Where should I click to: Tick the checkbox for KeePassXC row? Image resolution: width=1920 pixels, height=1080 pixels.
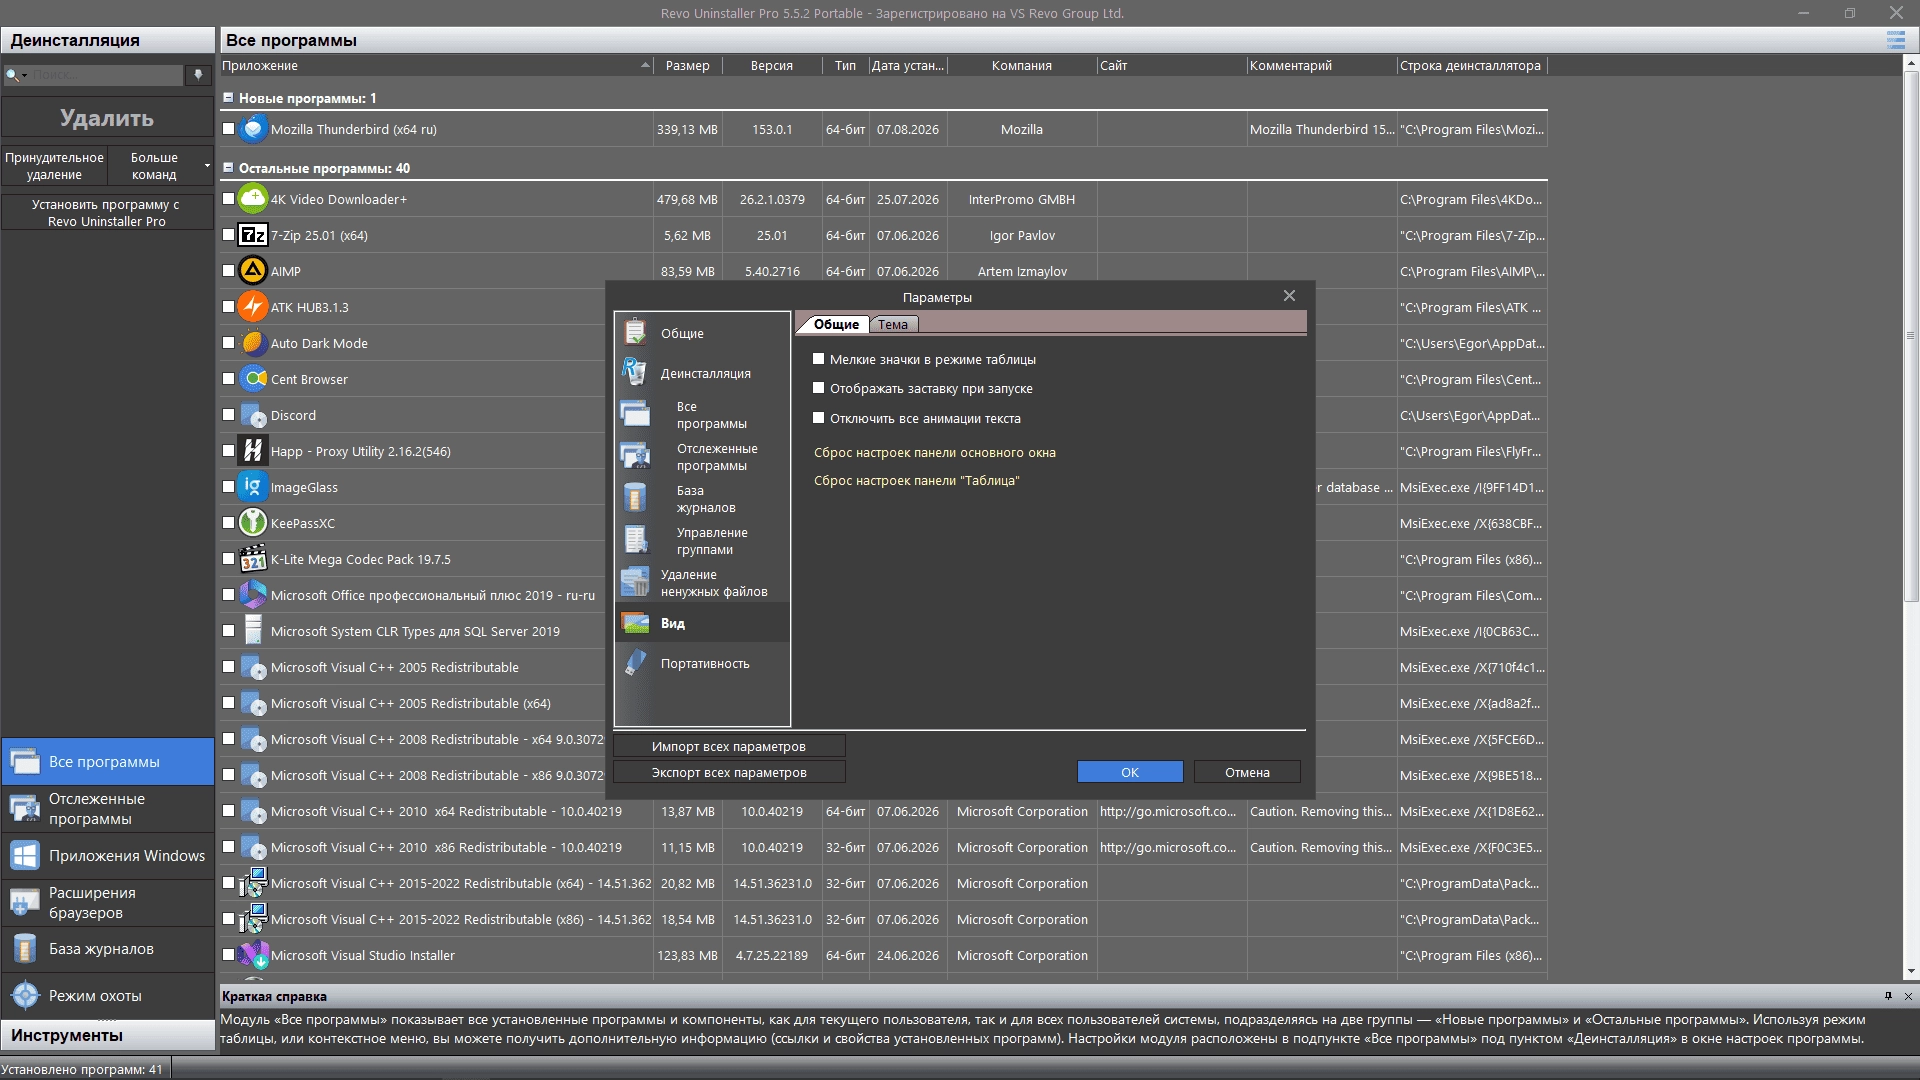229,523
